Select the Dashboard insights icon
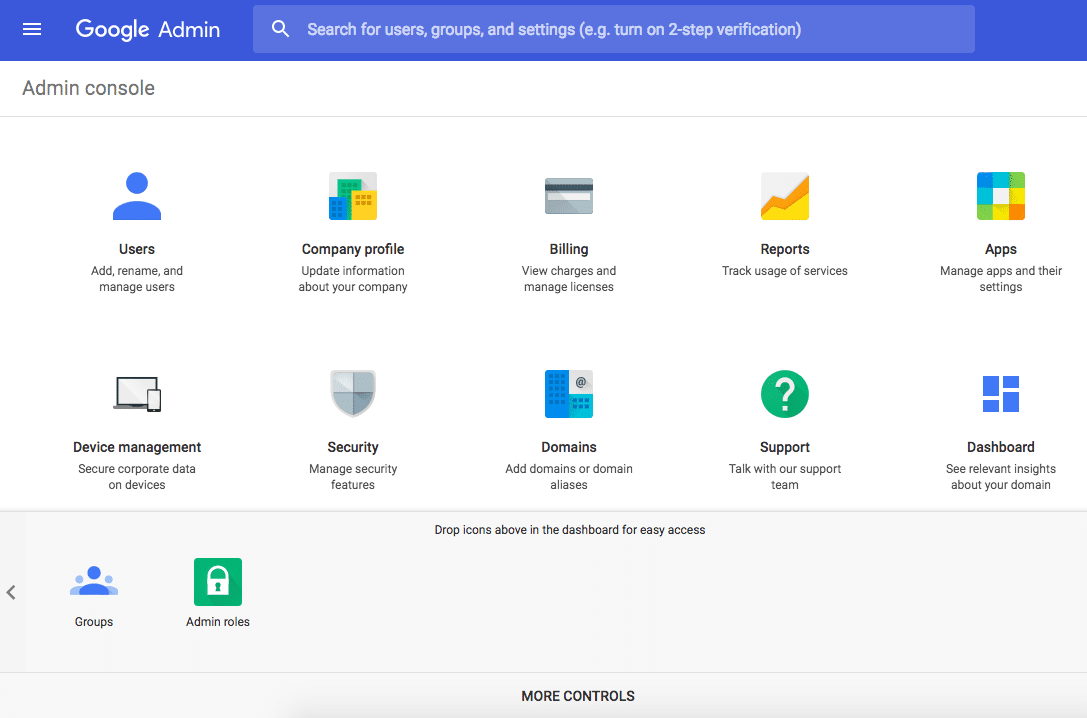This screenshot has height=718, width=1087. pos(1000,393)
